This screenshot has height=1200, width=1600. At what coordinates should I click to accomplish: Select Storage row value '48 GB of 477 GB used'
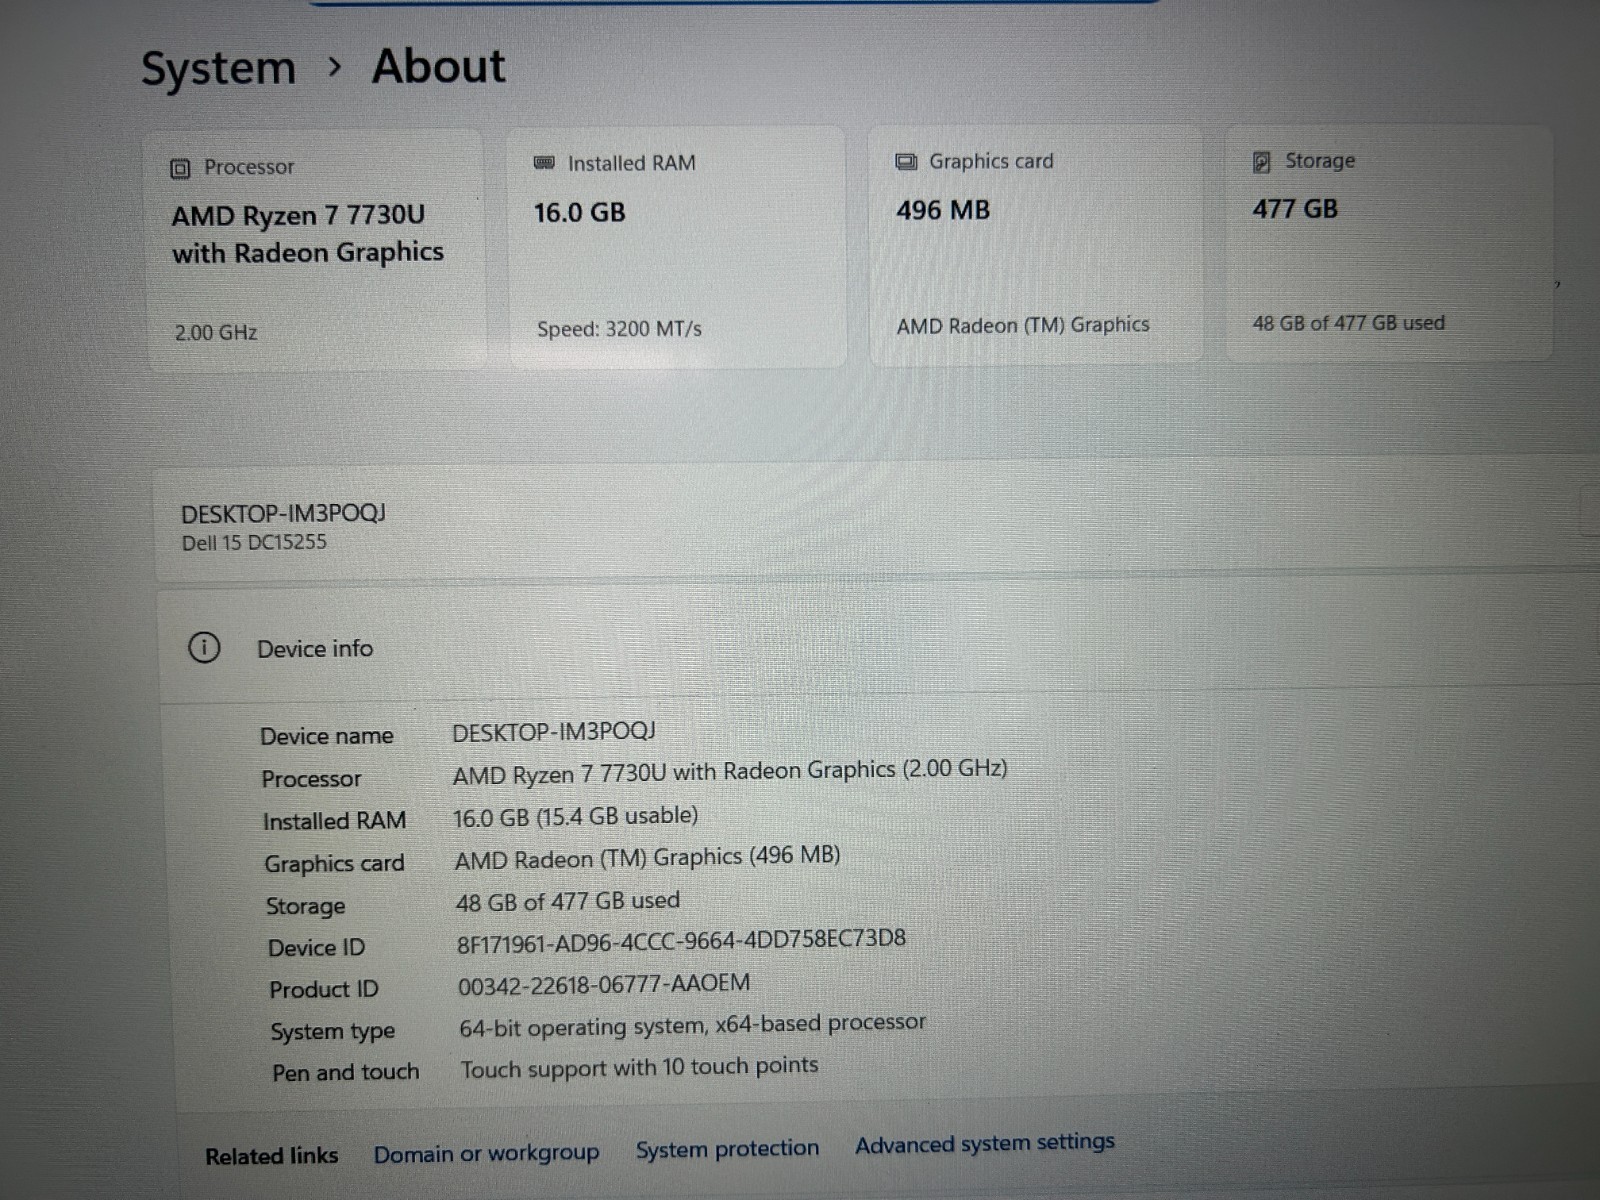tap(567, 902)
